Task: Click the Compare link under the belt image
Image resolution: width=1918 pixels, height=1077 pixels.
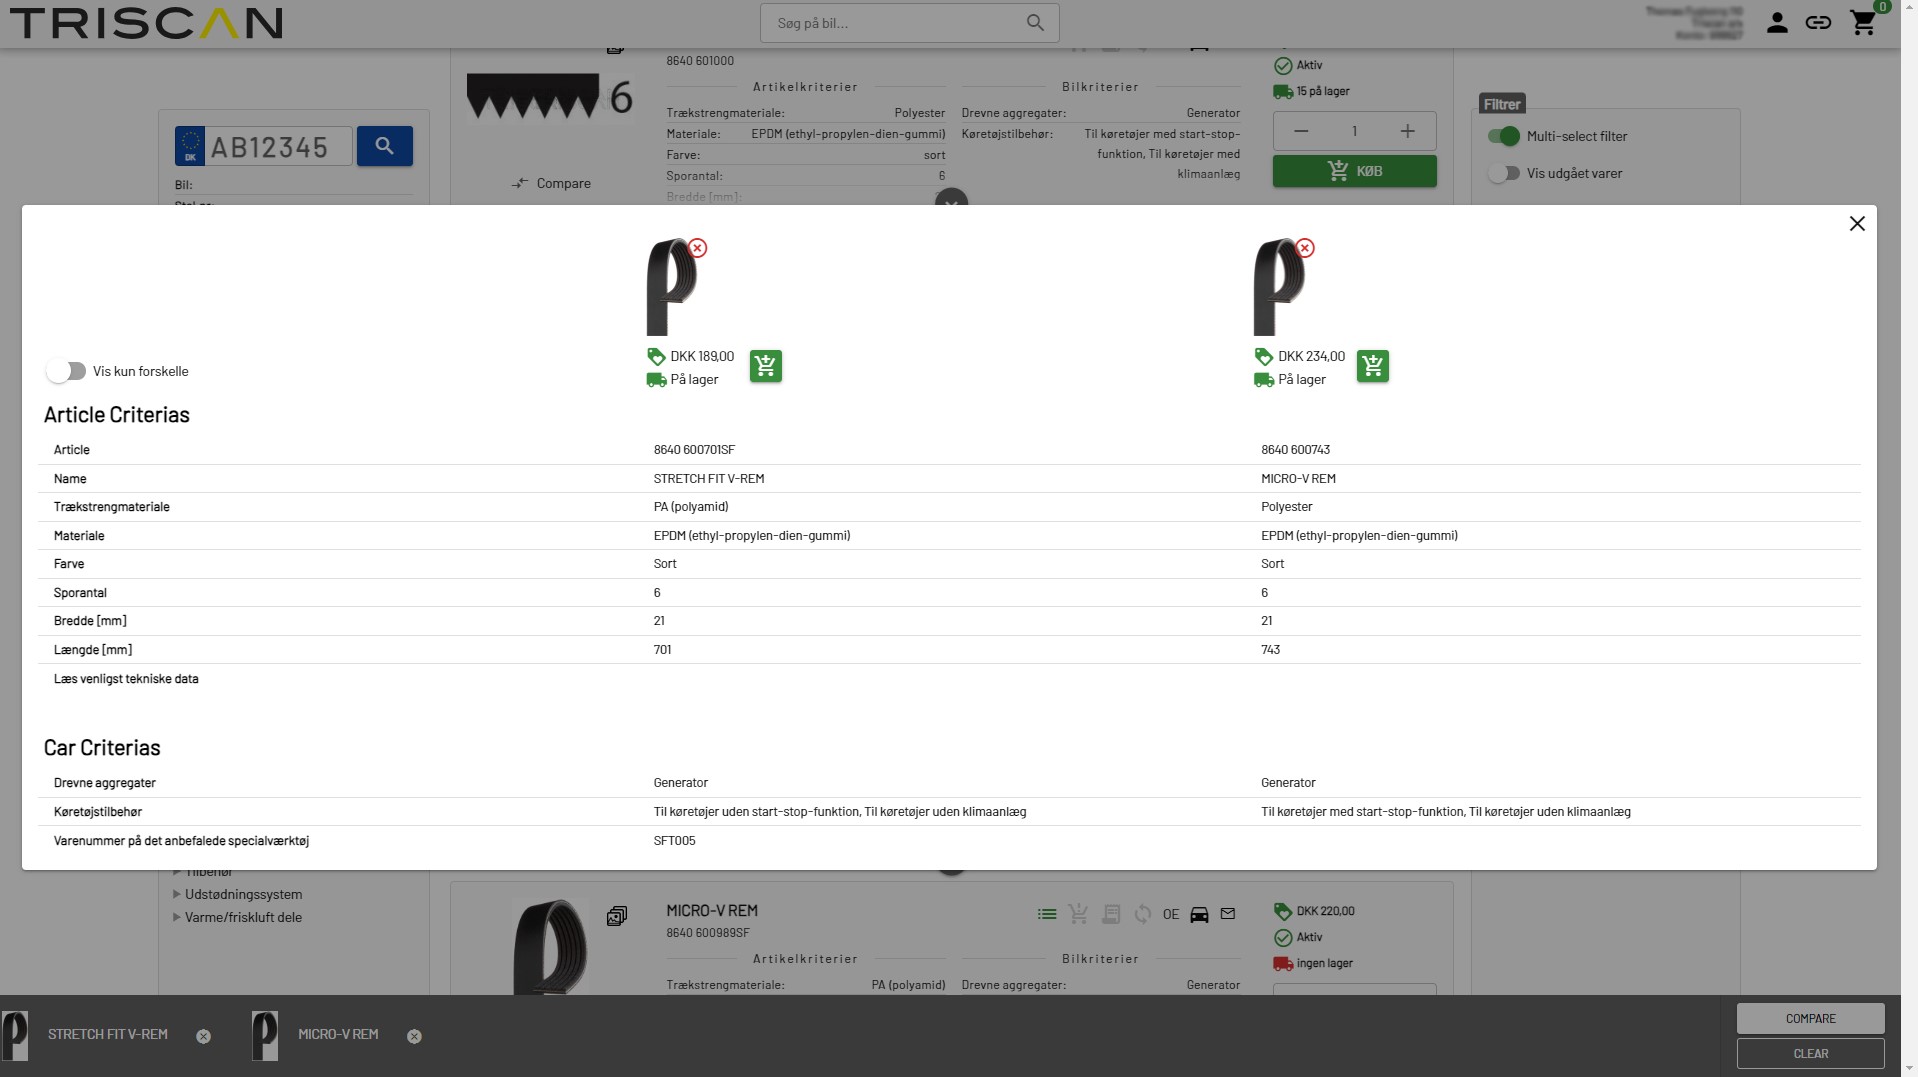Action: click(551, 183)
